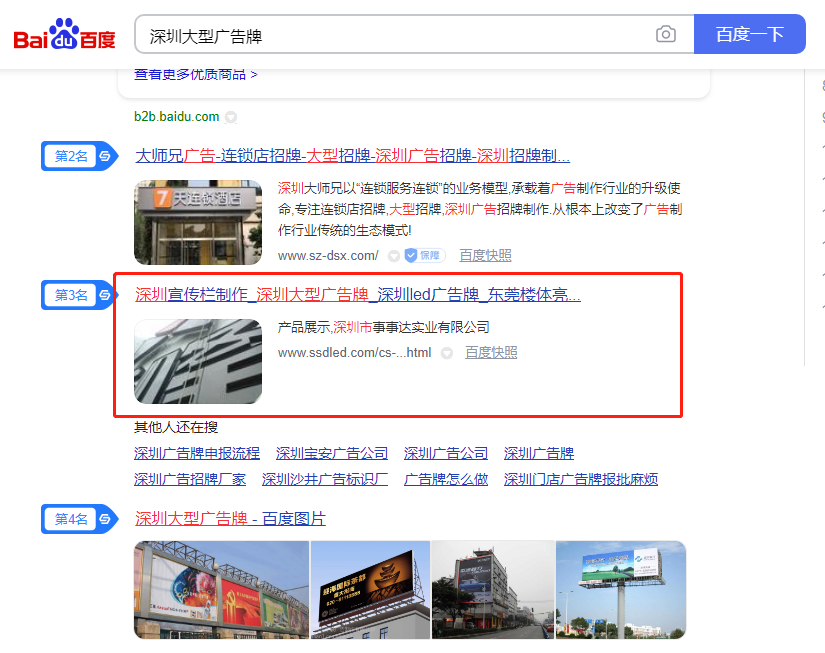The height and width of the screenshot is (653, 825).
Task: Expand arrow next to www.sz-dsx.com
Action: click(x=394, y=256)
